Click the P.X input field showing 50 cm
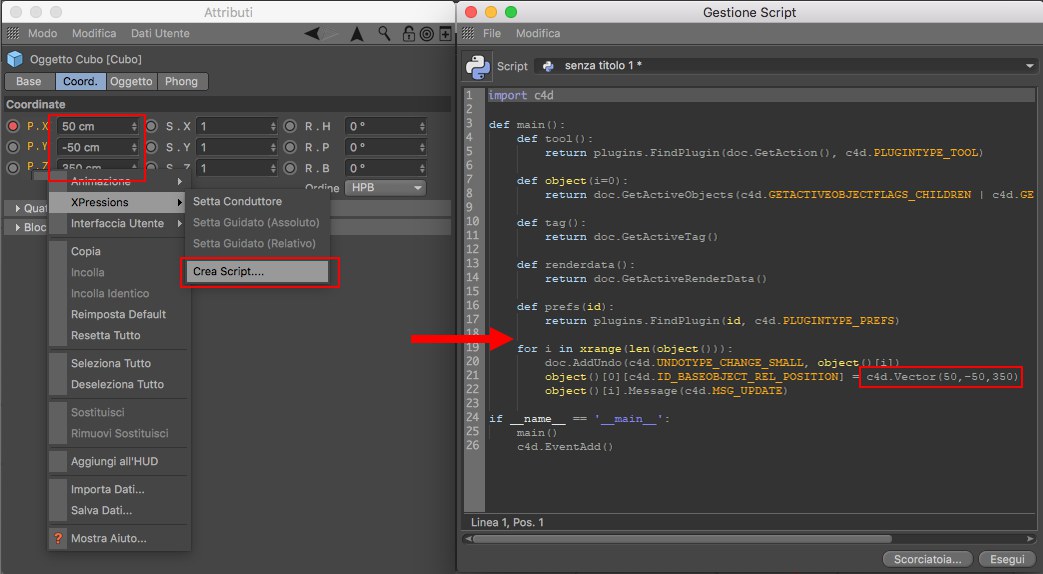This screenshot has width=1043, height=574. coord(94,126)
